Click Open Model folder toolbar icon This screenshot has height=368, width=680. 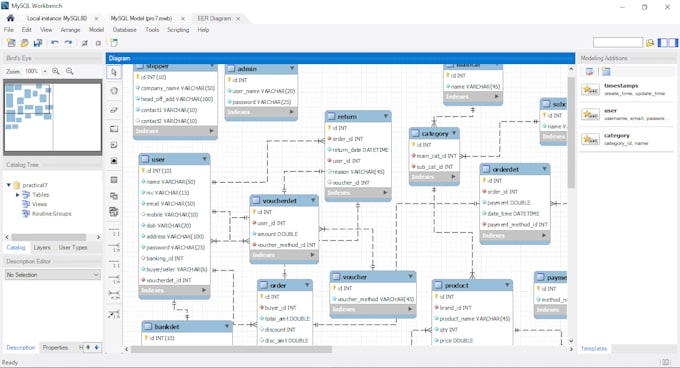click(x=25, y=42)
